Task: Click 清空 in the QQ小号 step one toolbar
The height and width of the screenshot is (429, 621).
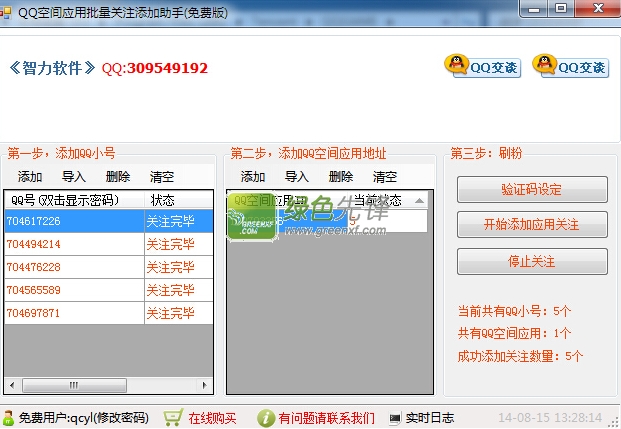Action: (x=162, y=176)
